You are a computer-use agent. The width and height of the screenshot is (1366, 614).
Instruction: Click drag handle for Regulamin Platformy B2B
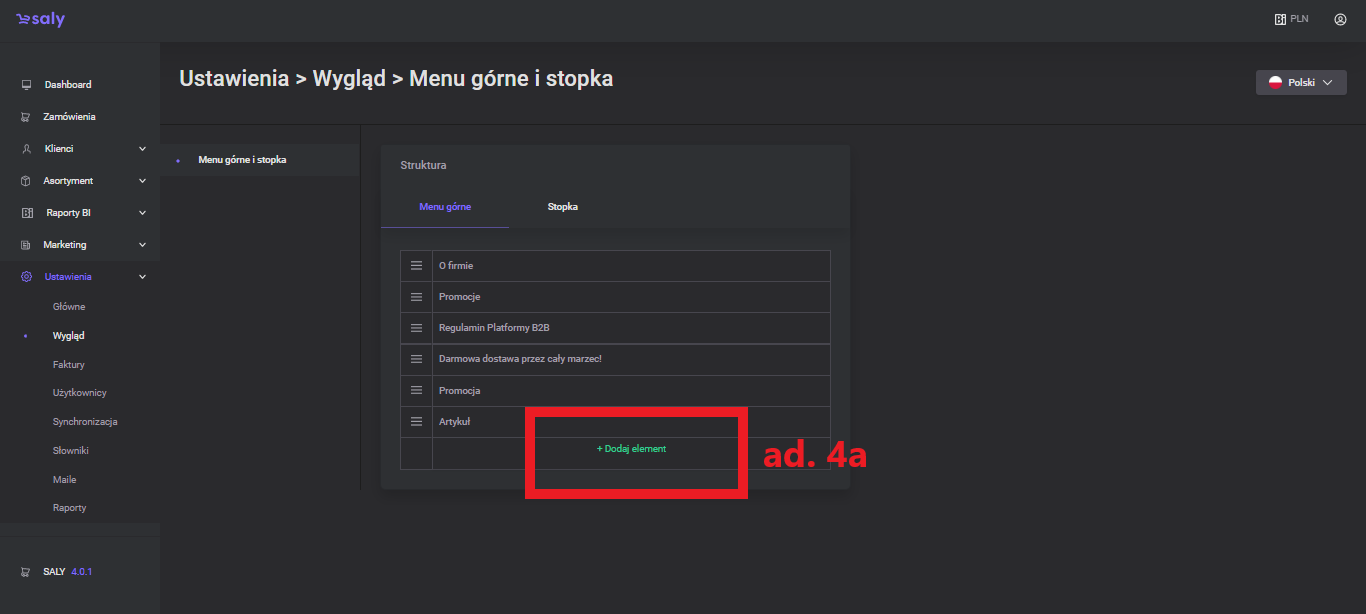[416, 328]
